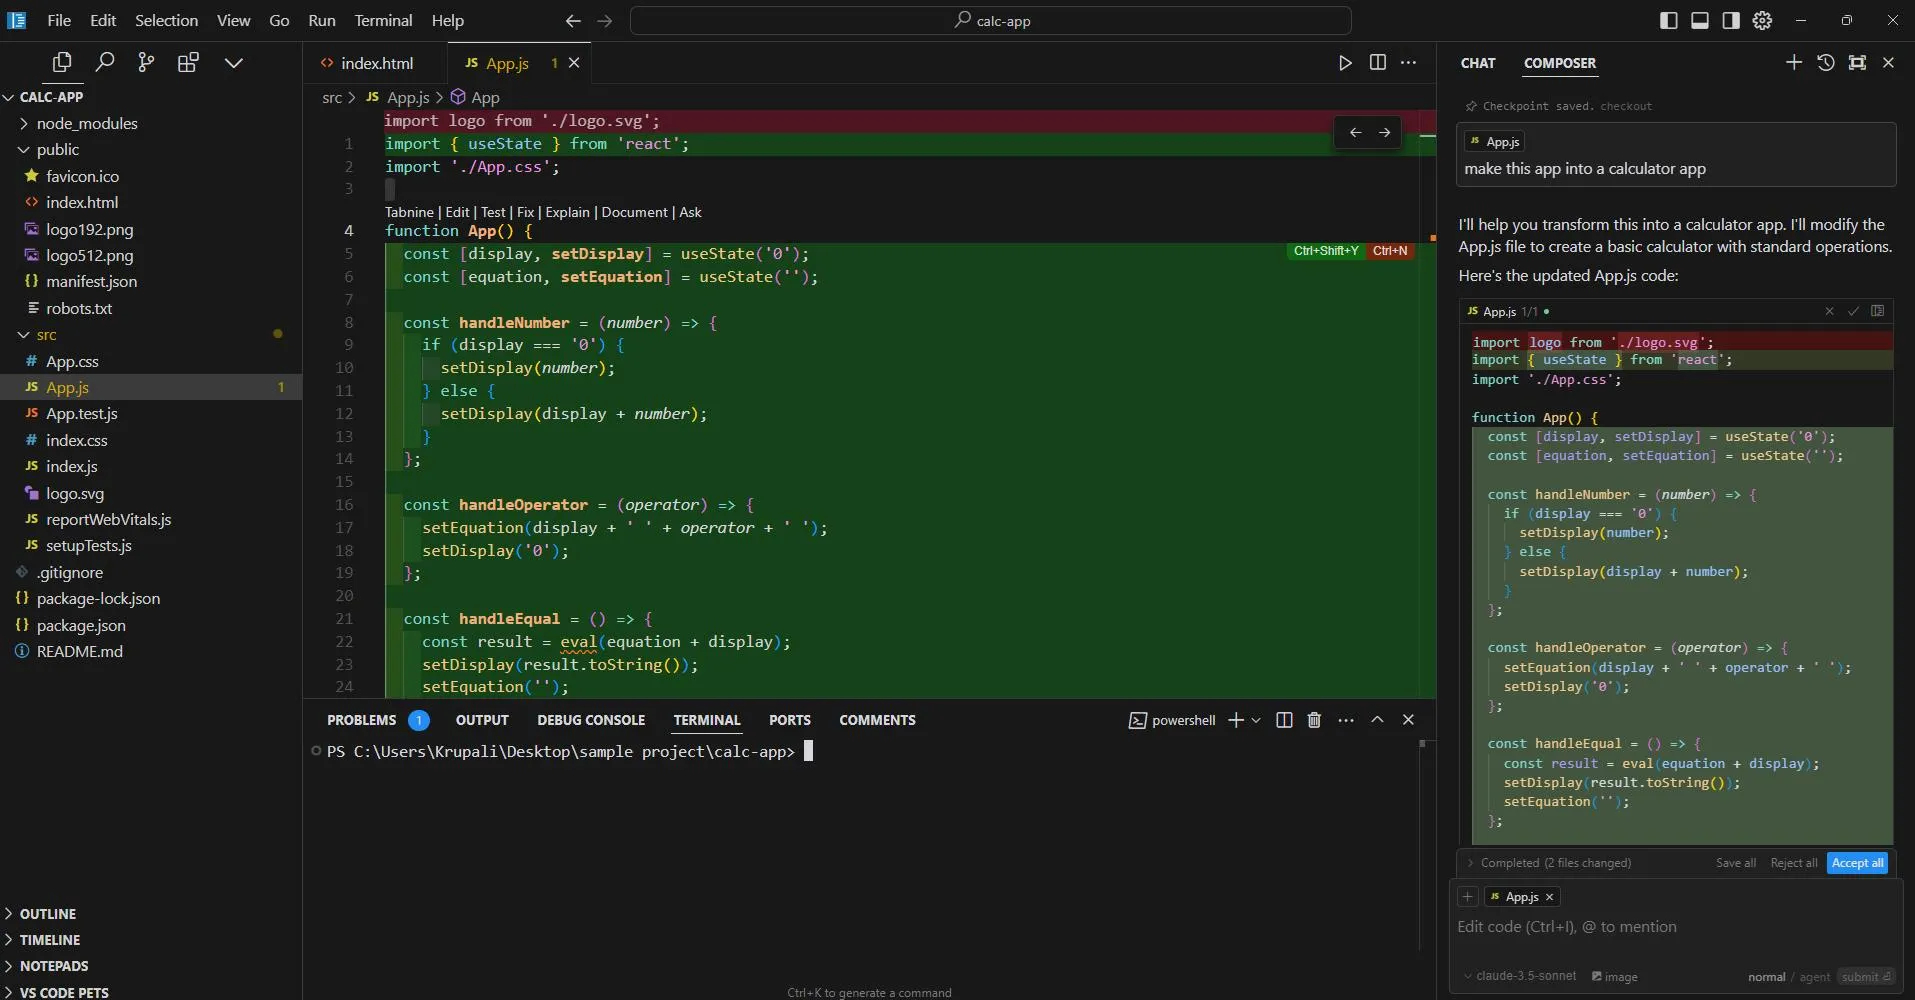Open composer in fullscreen view
Image resolution: width=1915 pixels, height=1000 pixels.
point(1857,63)
